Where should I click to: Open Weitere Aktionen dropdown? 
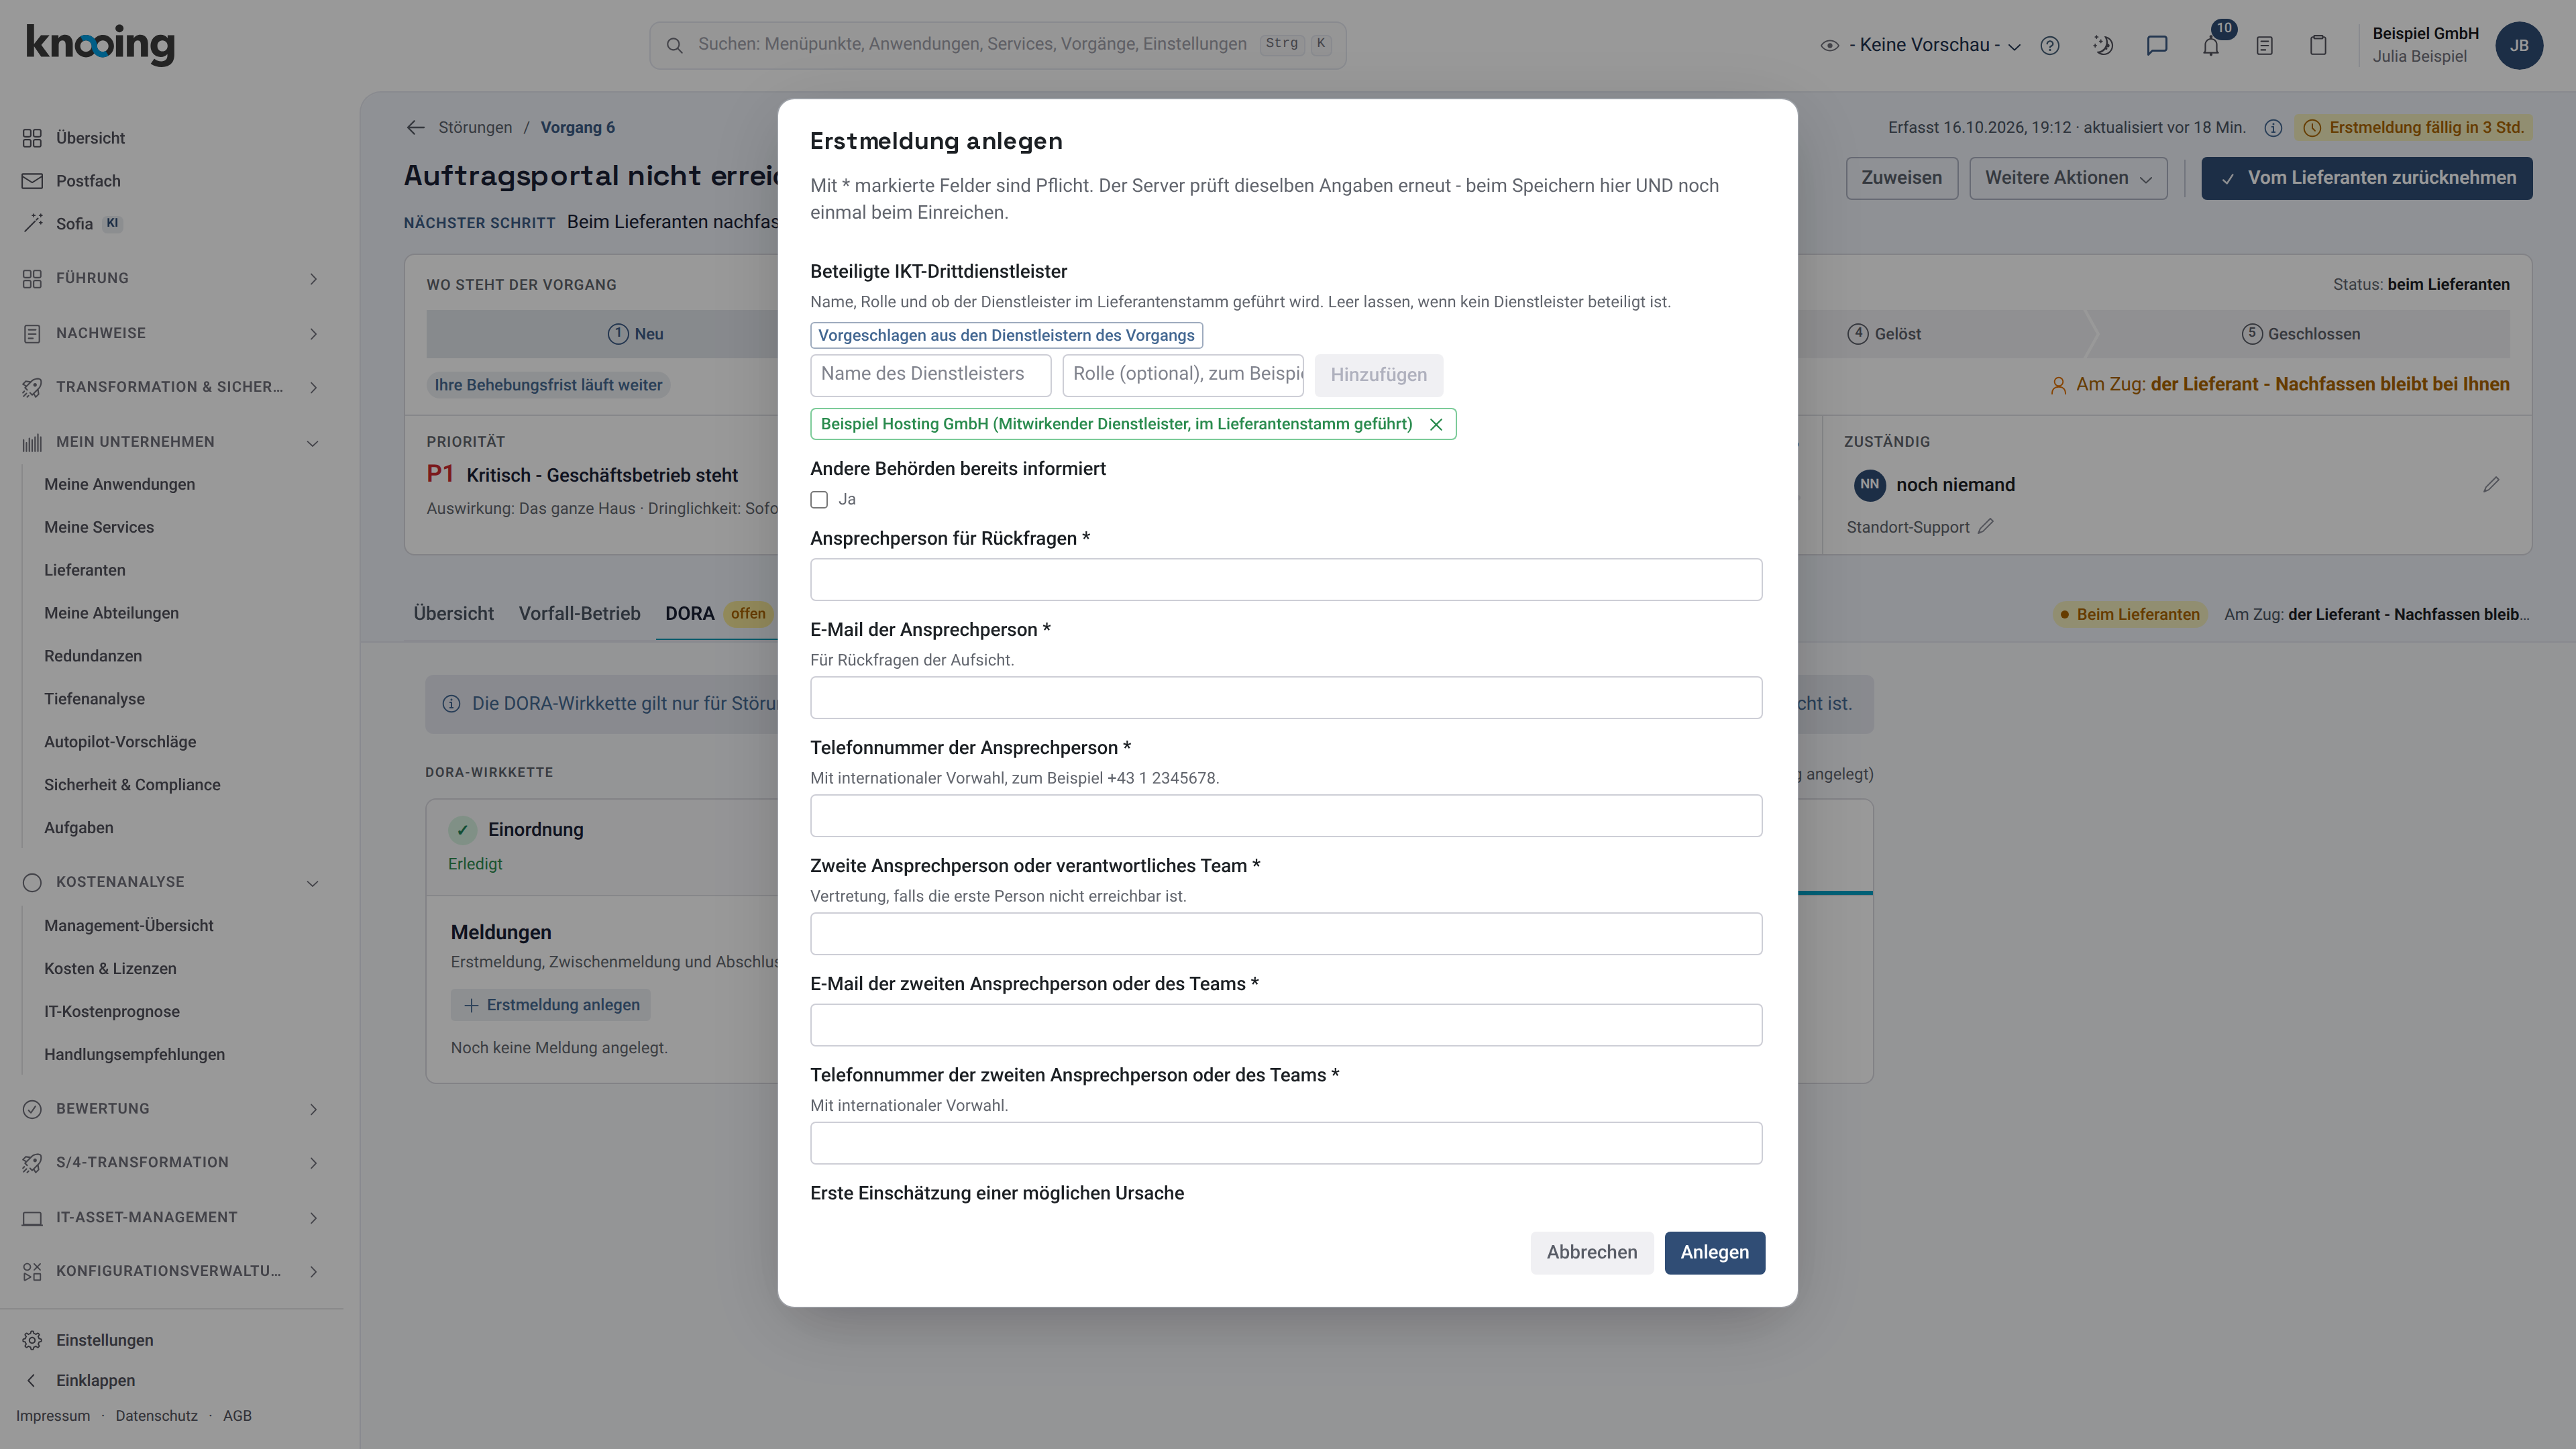[2068, 178]
